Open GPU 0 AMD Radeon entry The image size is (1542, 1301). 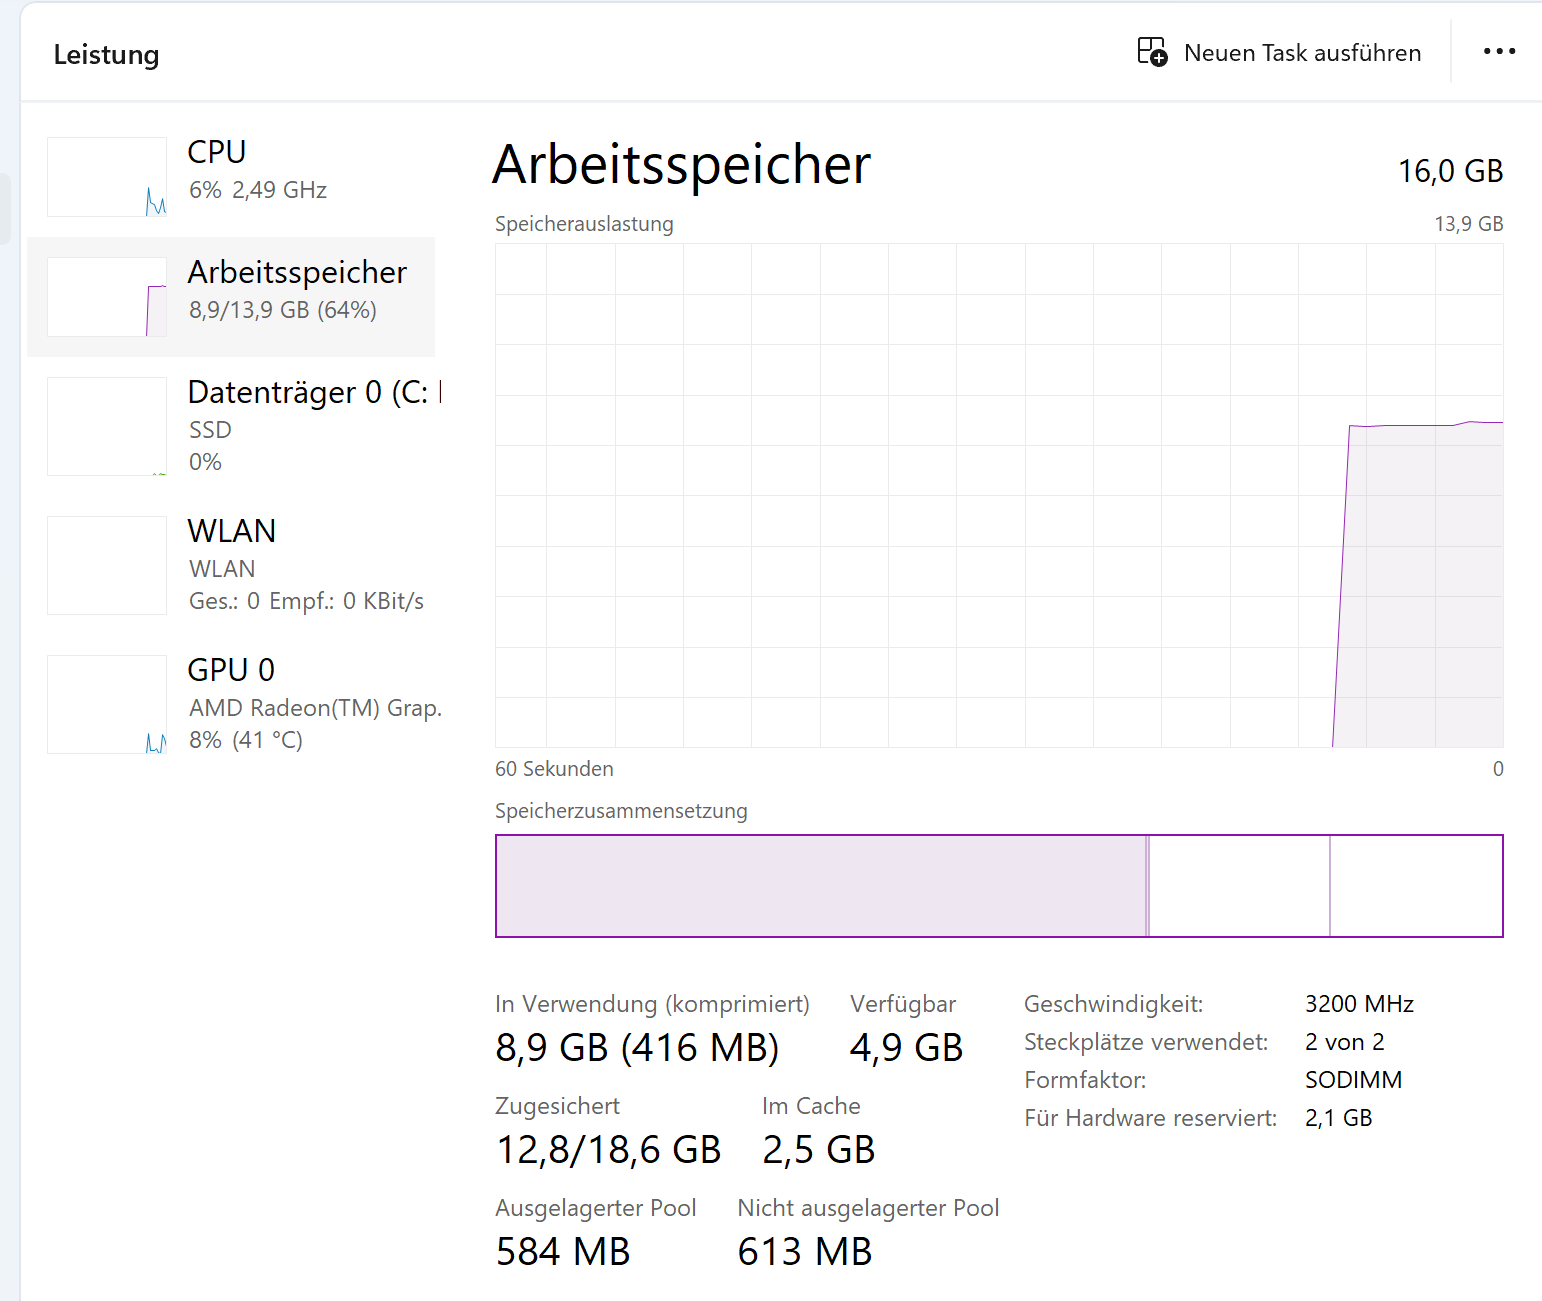point(231,704)
